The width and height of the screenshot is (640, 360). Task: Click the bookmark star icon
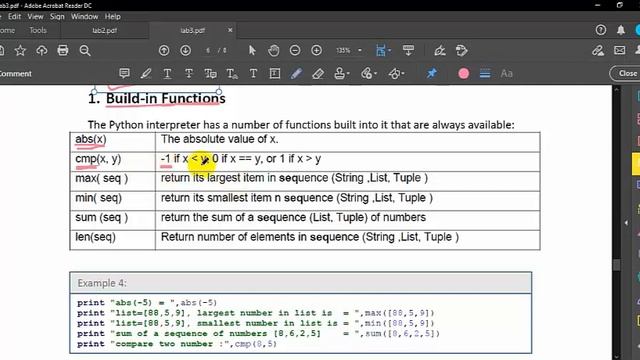pyautogui.click(x=20, y=51)
